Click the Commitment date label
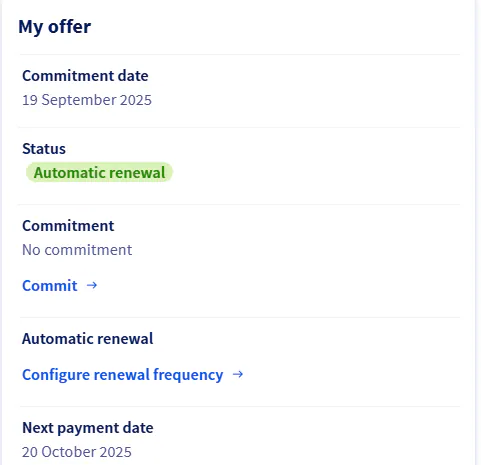 (x=85, y=76)
